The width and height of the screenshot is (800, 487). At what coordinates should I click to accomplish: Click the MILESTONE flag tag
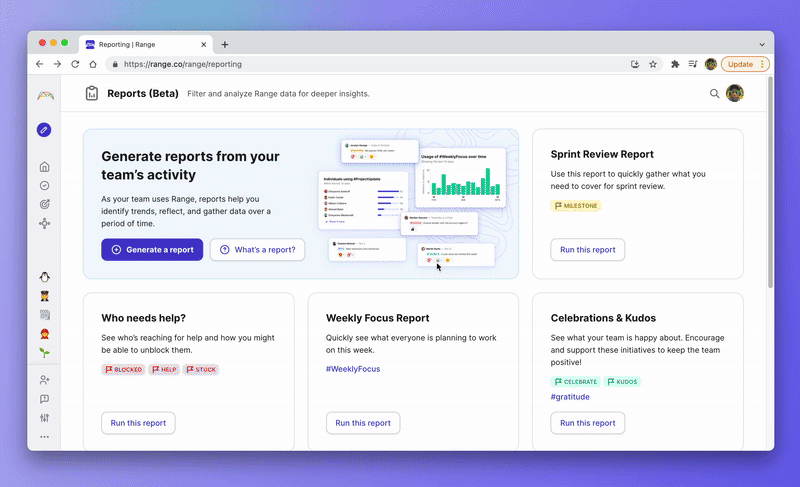pos(576,206)
